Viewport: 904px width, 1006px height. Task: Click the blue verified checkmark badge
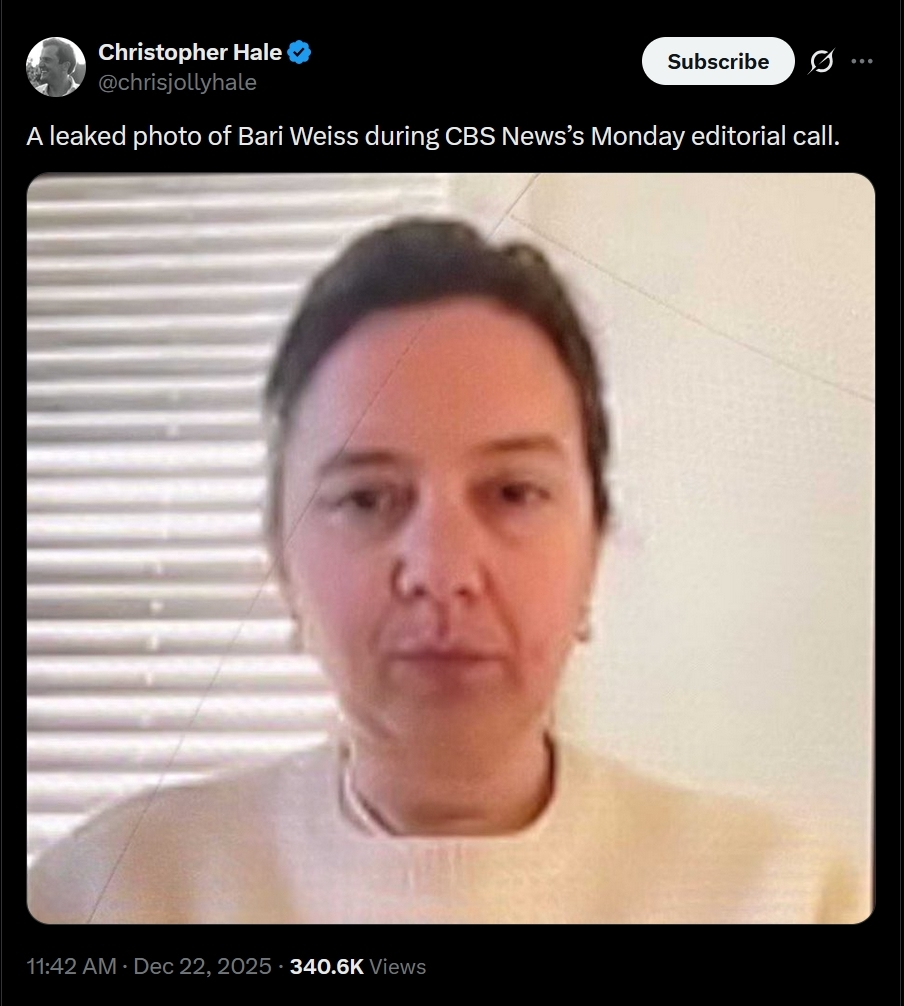pos(299,52)
